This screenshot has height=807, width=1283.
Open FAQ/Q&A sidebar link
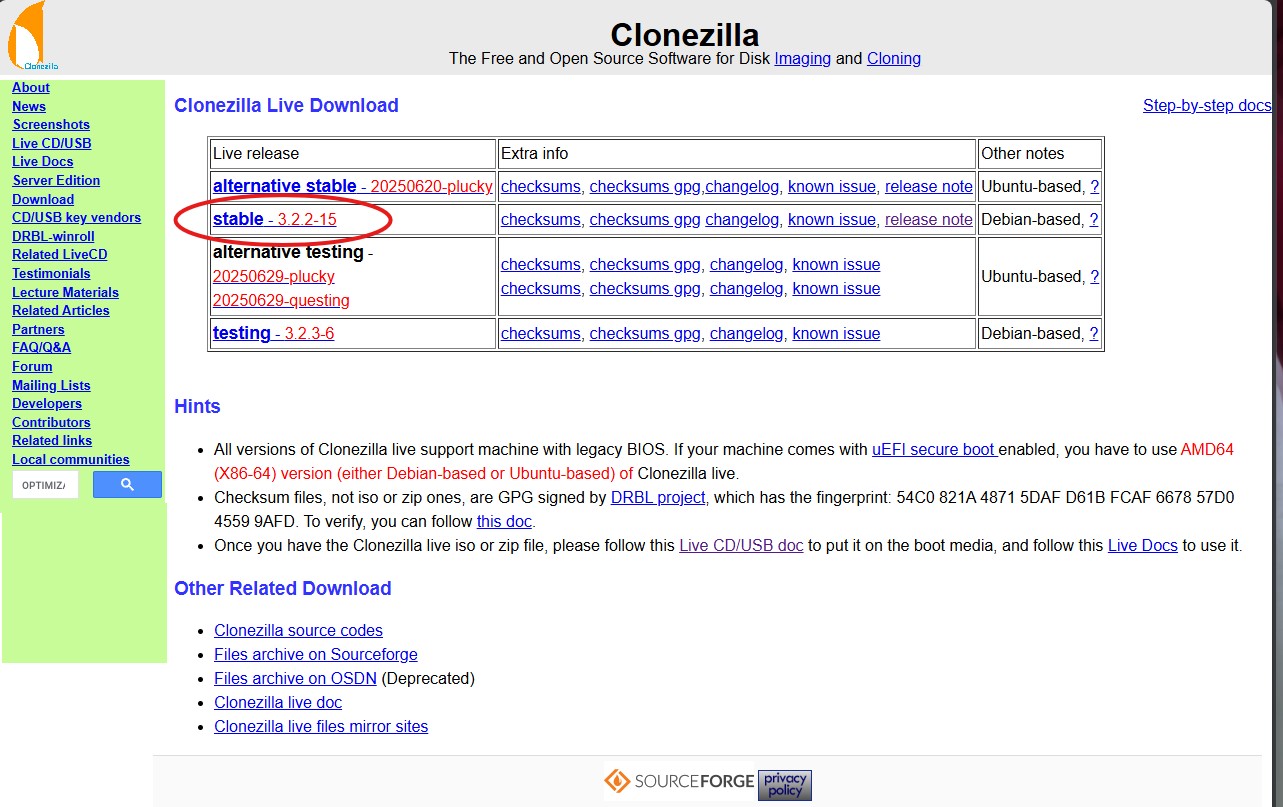click(41, 347)
